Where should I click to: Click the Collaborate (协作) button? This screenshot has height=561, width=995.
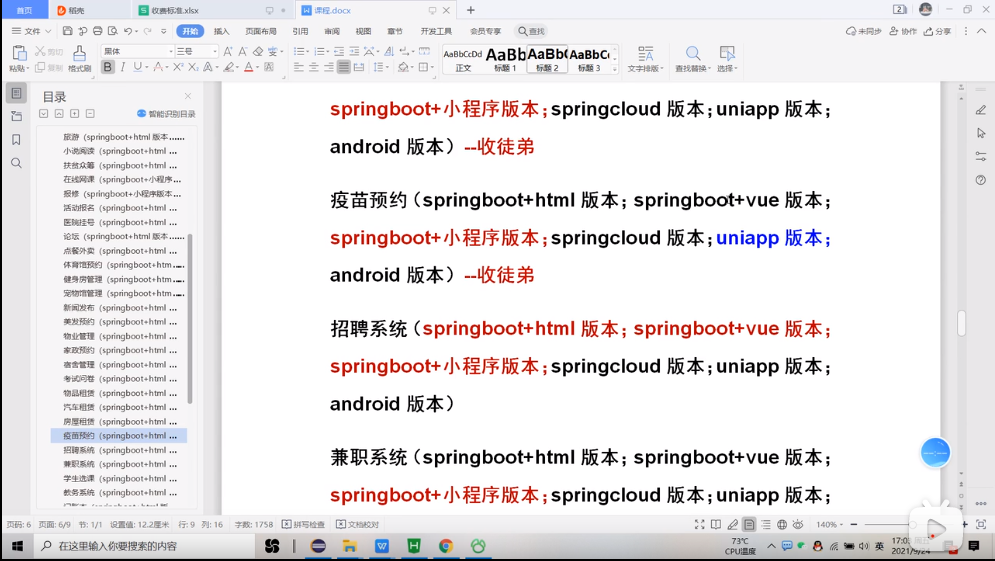coord(903,31)
